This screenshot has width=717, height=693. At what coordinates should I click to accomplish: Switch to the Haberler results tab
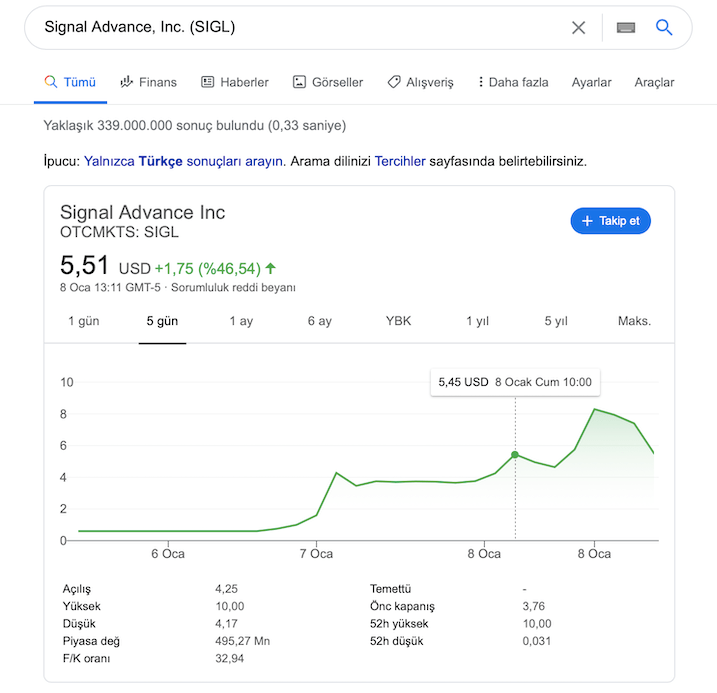tap(235, 82)
